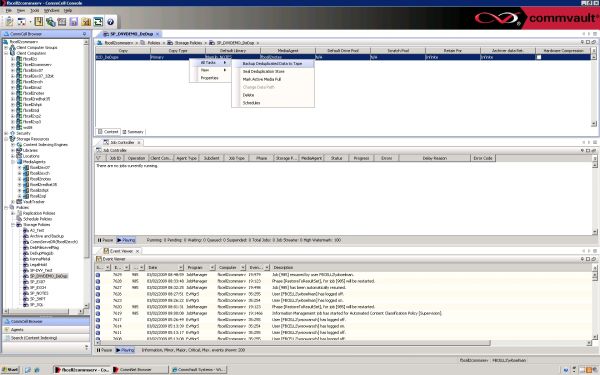
Task: Switch to CommCell Browser taskbar window
Action: click(x=140, y=370)
